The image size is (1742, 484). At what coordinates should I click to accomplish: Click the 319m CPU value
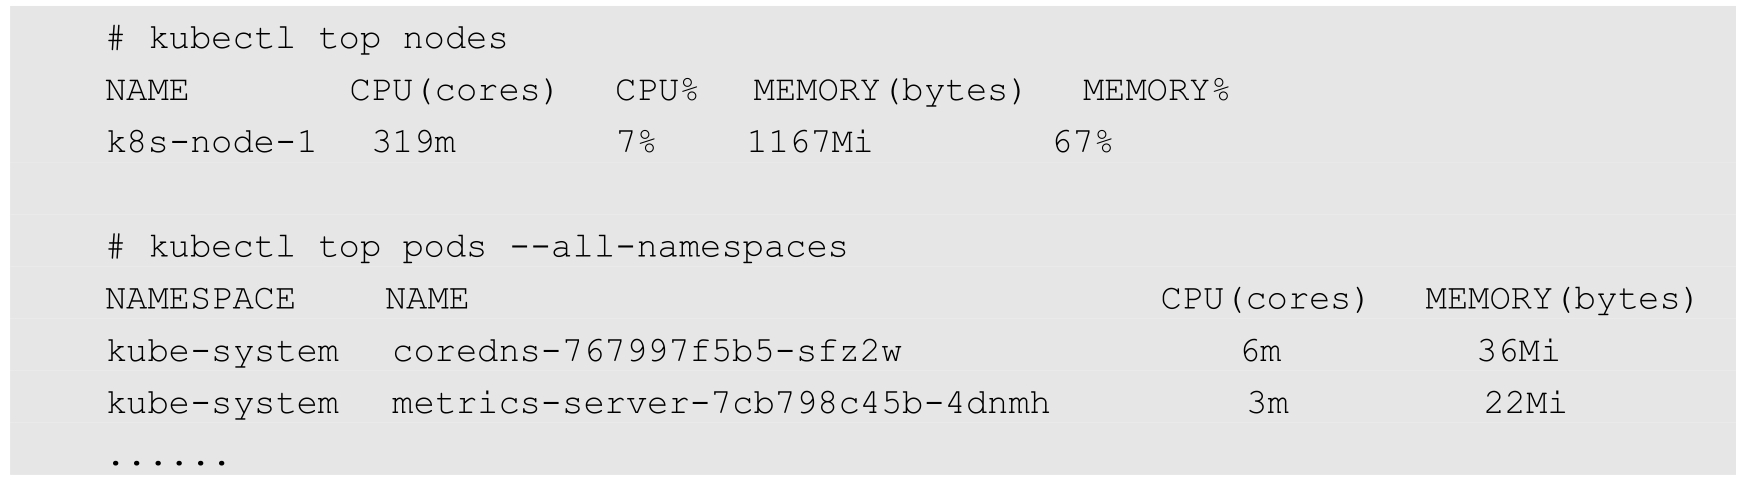(x=414, y=143)
